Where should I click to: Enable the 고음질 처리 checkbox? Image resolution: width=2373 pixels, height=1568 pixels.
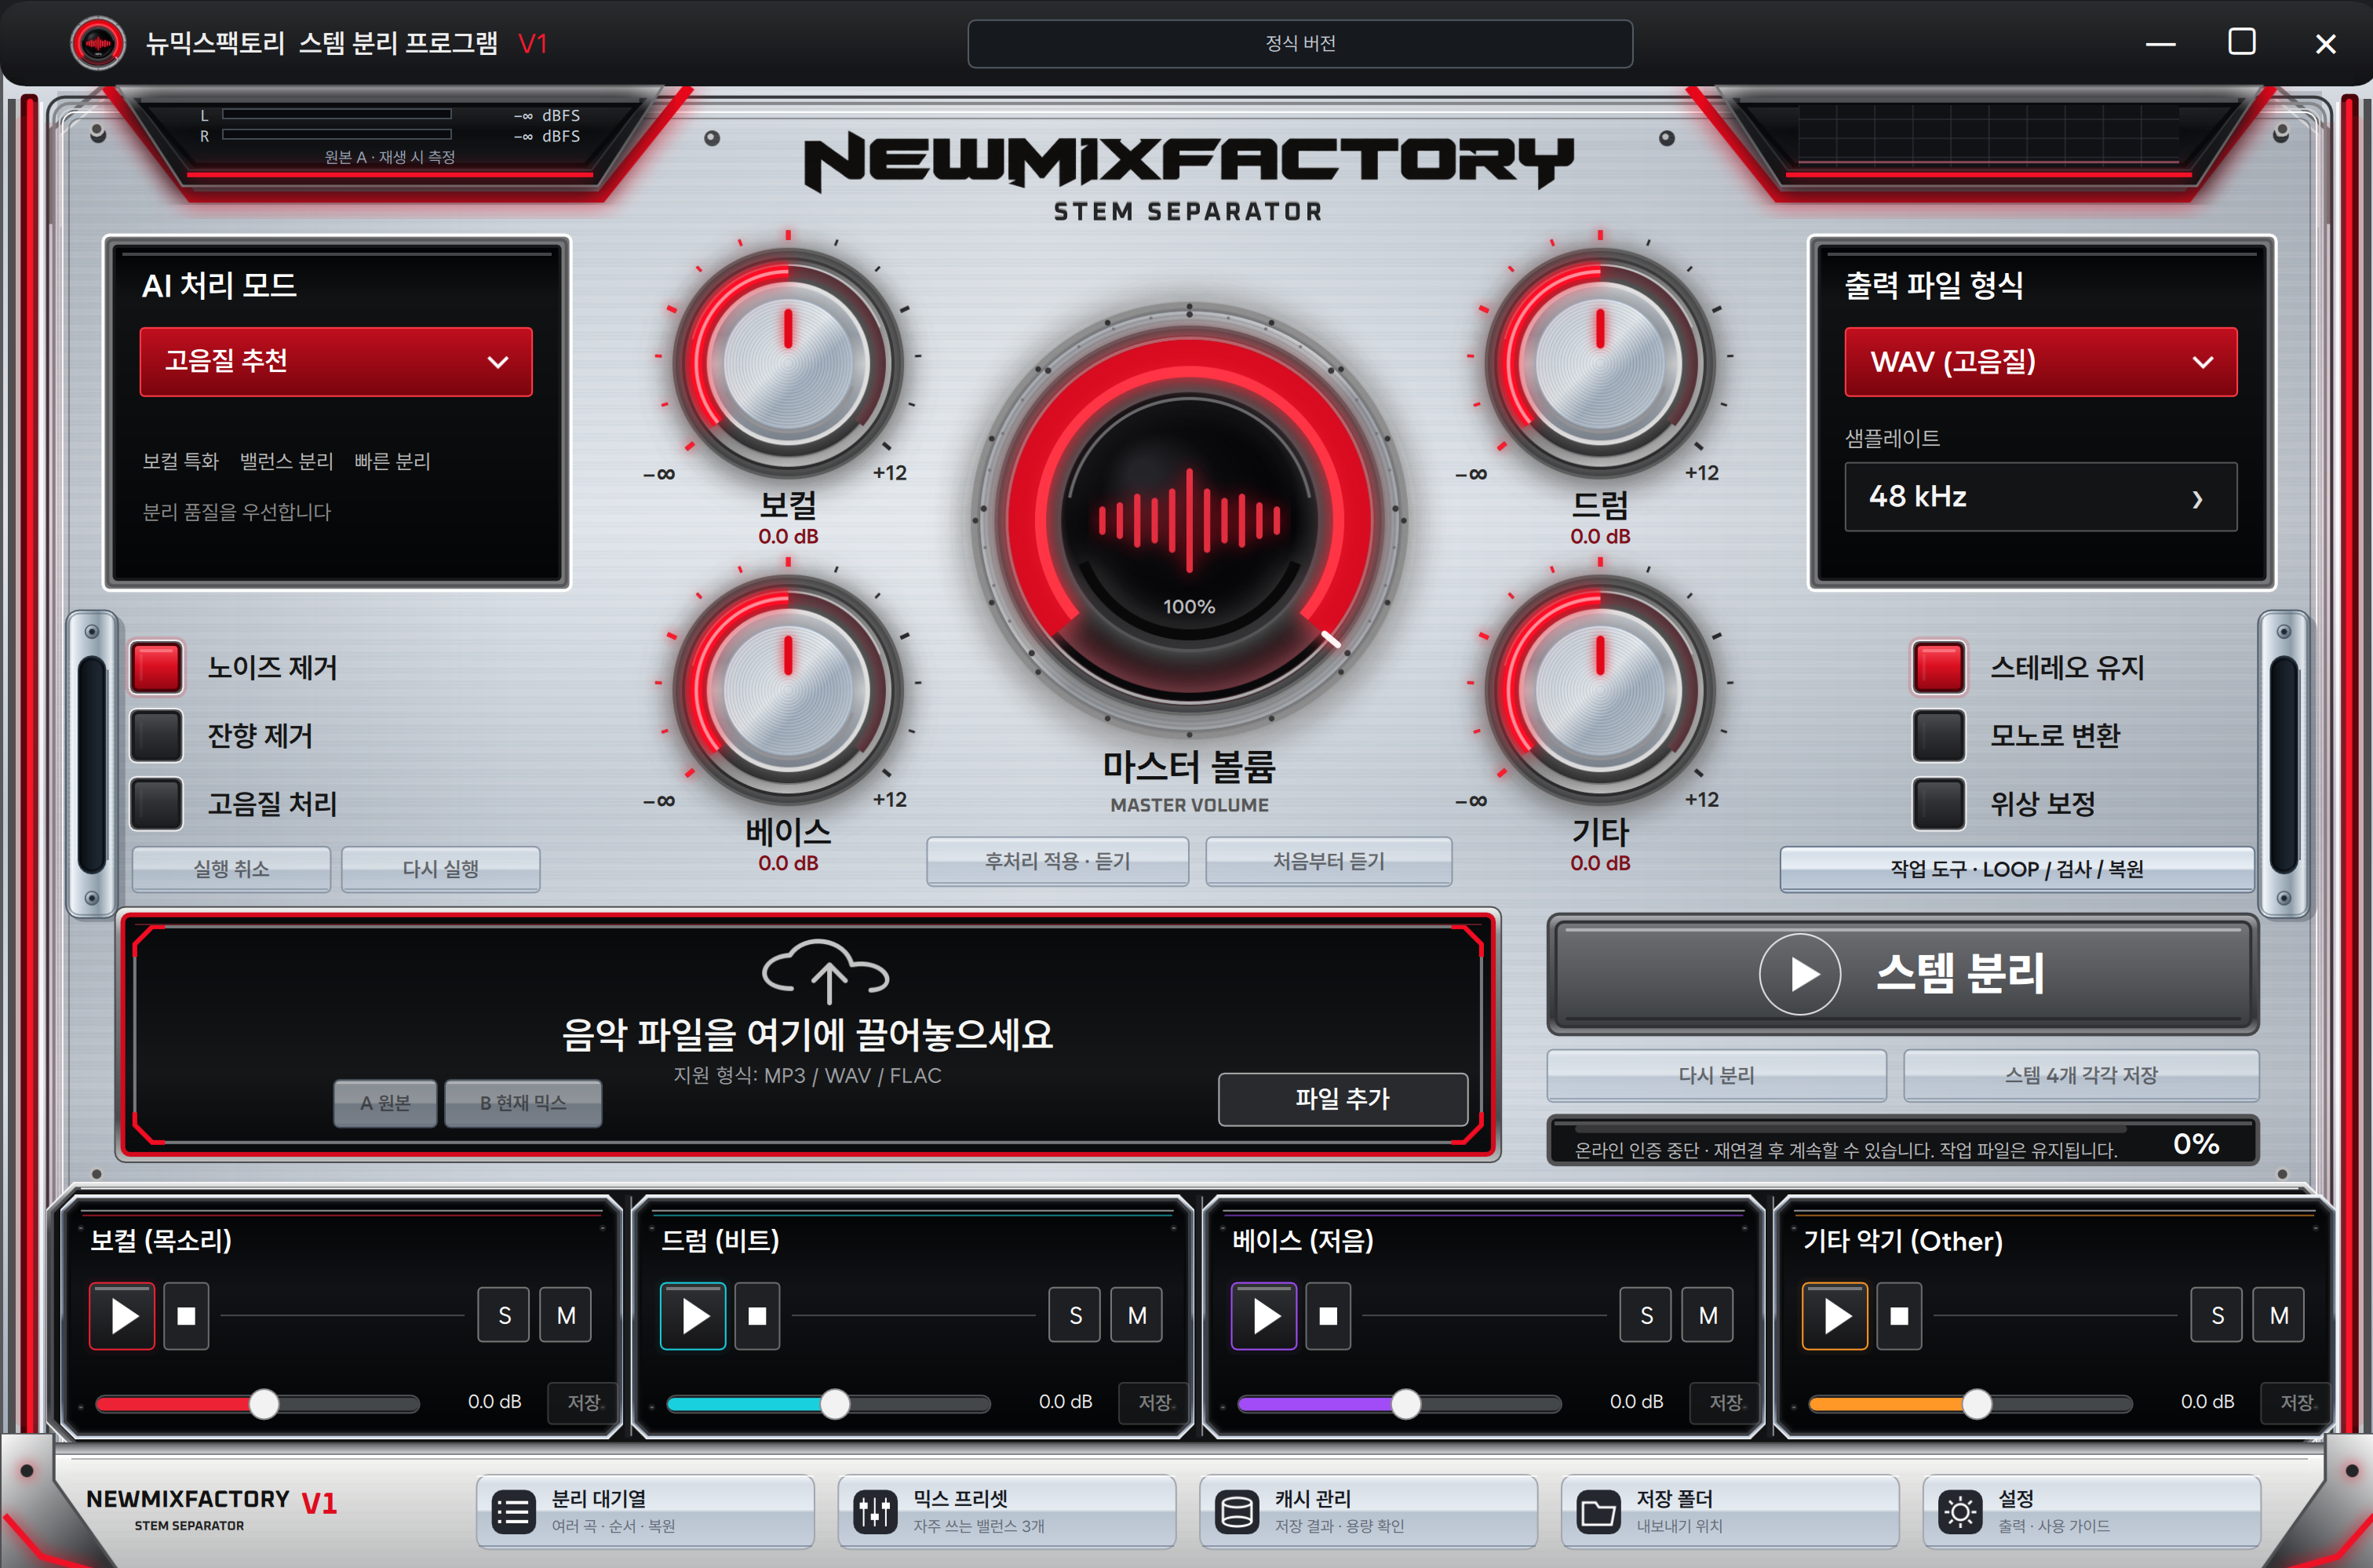157,803
